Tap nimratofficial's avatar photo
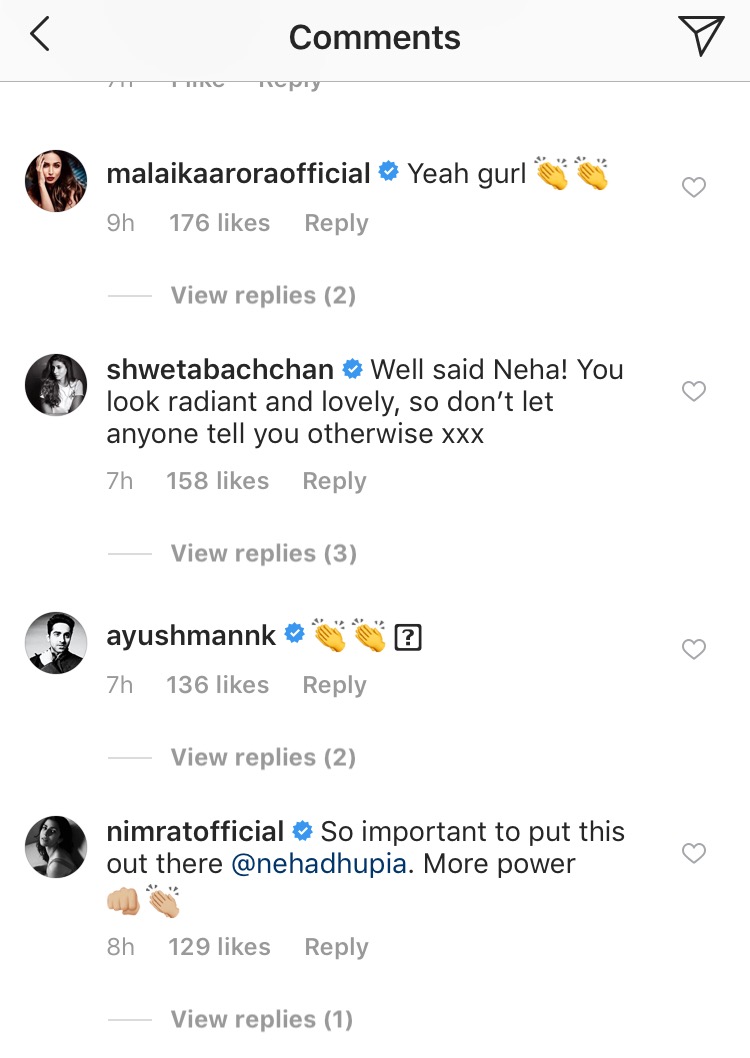750x1058 pixels. pyautogui.click(x=56, y=848)
